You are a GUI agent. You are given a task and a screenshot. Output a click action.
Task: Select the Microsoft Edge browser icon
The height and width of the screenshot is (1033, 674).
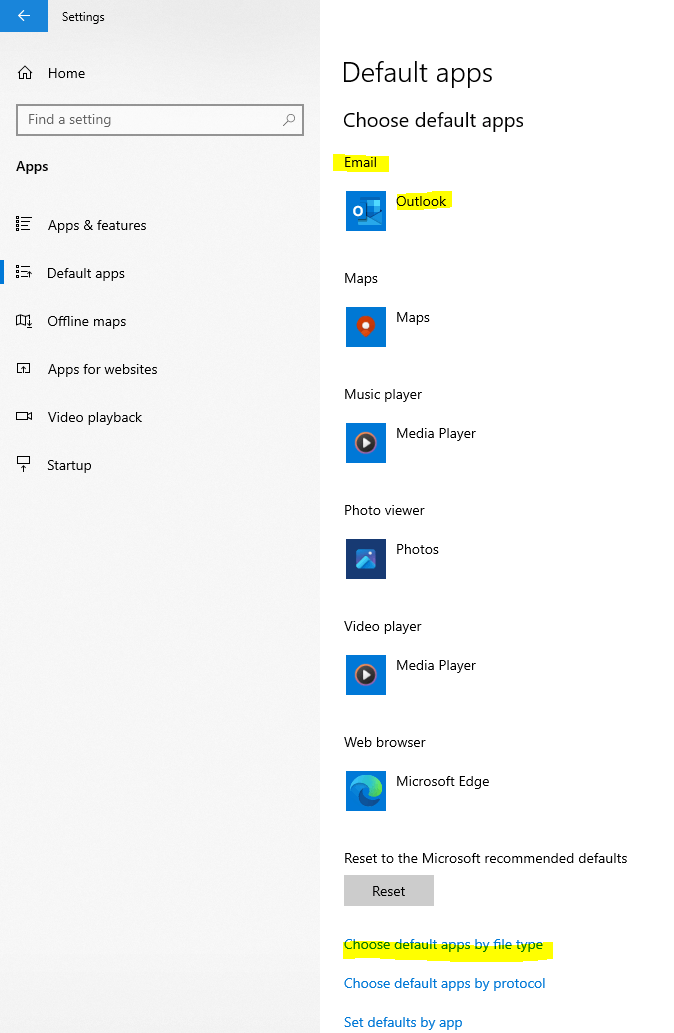(365, 791)
